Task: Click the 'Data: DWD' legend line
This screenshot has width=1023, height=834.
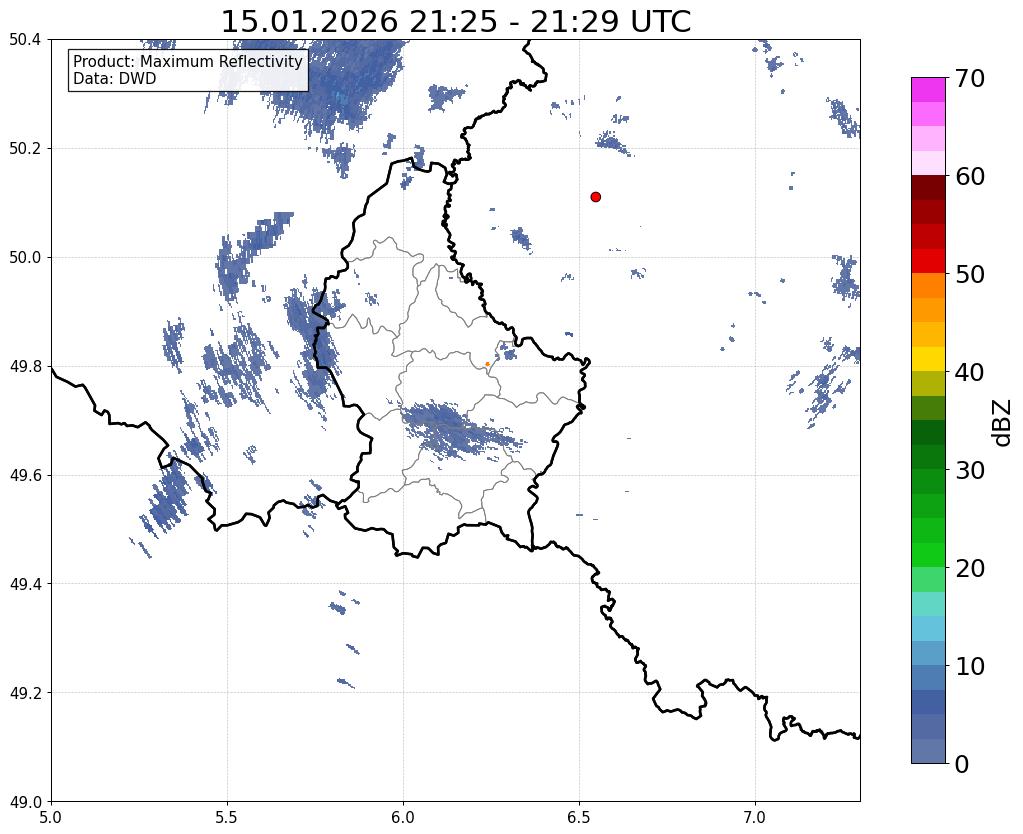Action: click(115, 79)
